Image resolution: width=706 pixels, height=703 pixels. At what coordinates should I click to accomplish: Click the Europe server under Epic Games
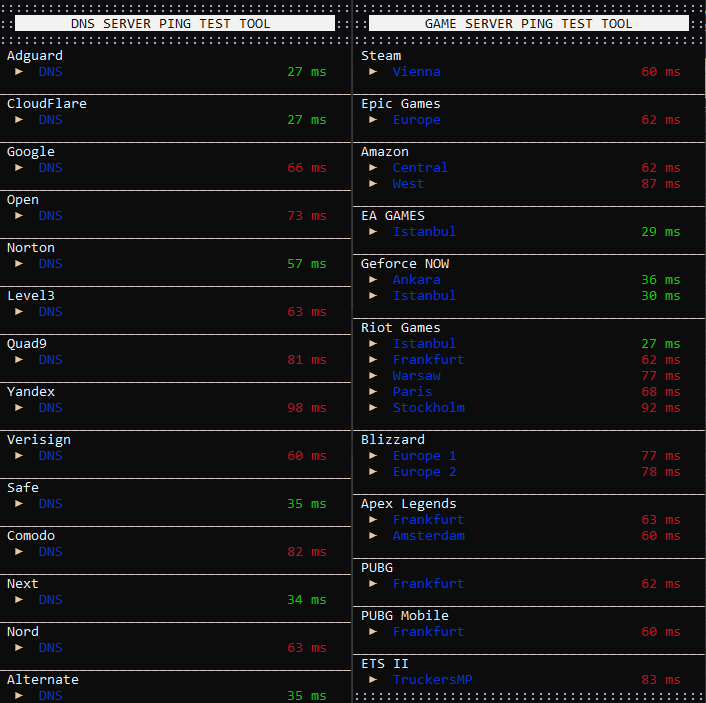[x=416, y=120]
